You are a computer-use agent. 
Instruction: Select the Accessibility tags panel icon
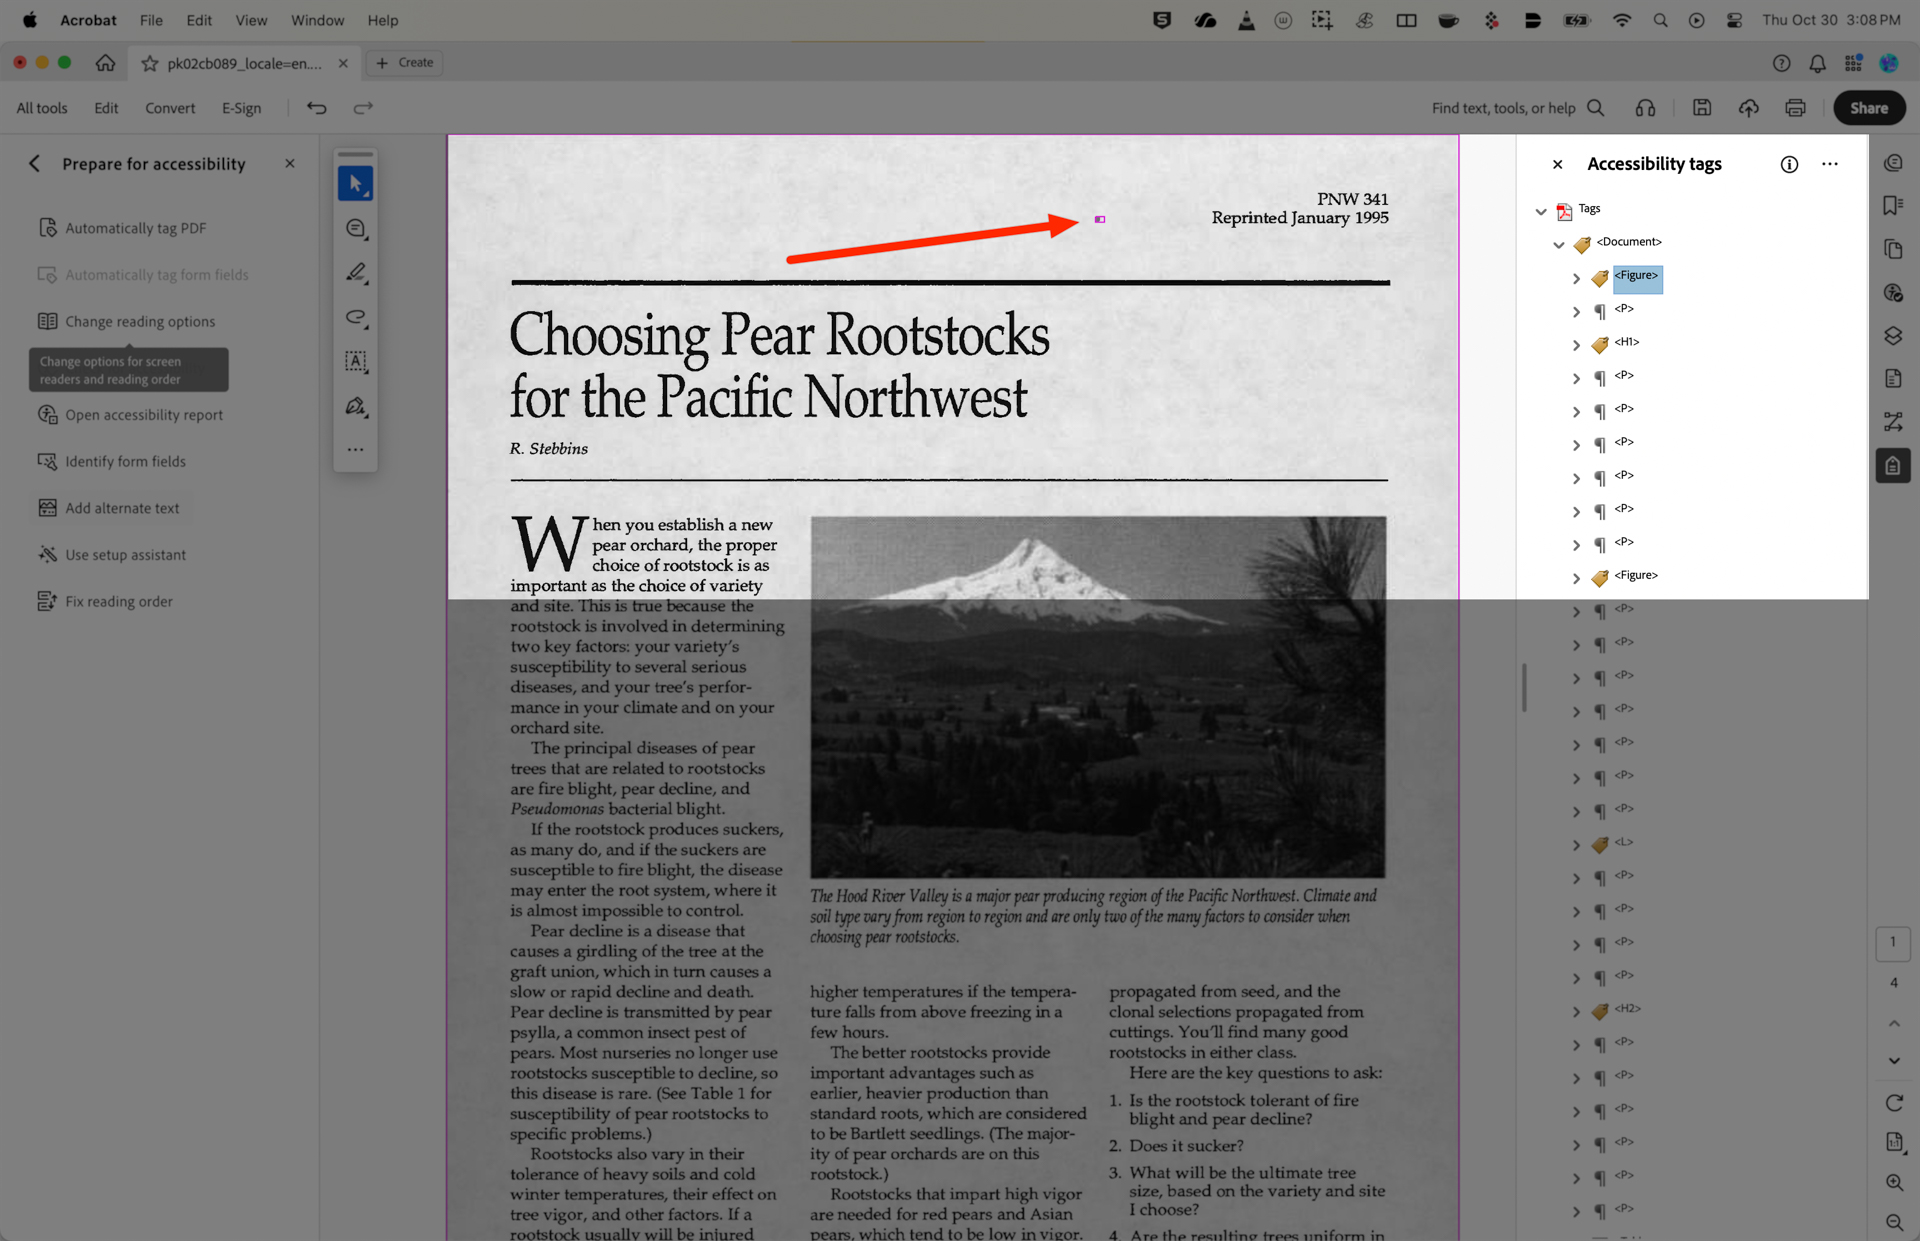(x=1893, y=465)
